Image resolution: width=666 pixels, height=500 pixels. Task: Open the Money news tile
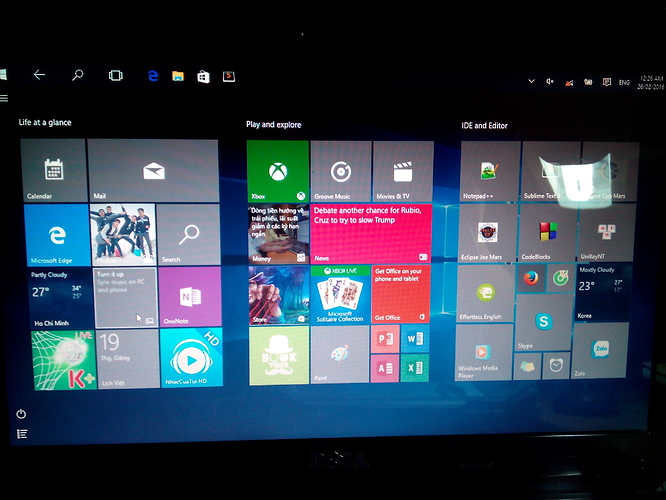coord(279,234)
